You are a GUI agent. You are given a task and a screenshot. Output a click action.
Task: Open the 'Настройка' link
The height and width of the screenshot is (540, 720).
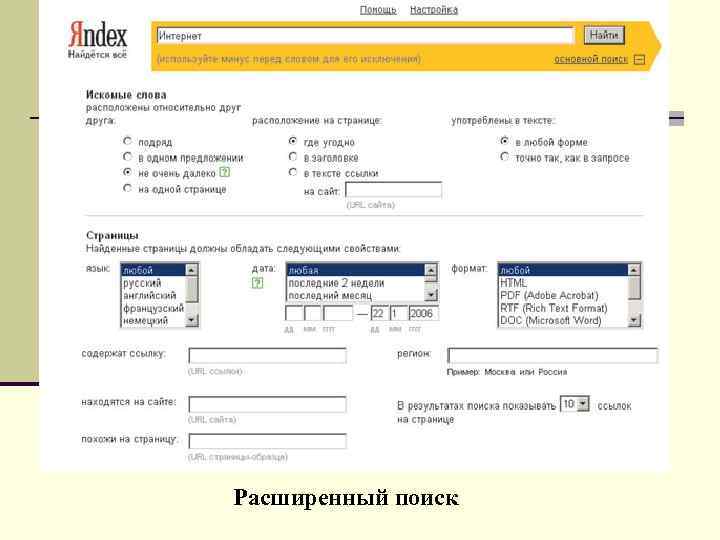pos(434,10)
